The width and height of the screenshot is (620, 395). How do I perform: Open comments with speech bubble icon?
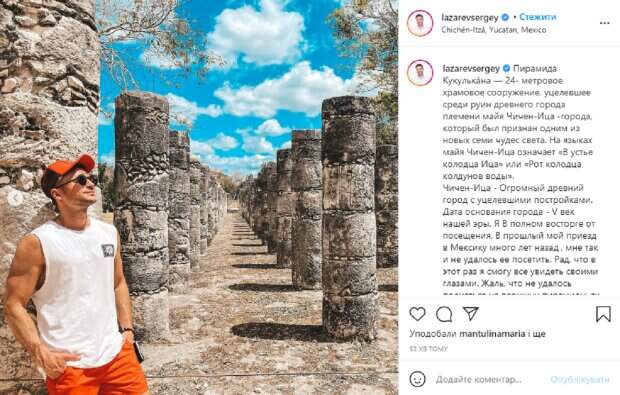444,314
